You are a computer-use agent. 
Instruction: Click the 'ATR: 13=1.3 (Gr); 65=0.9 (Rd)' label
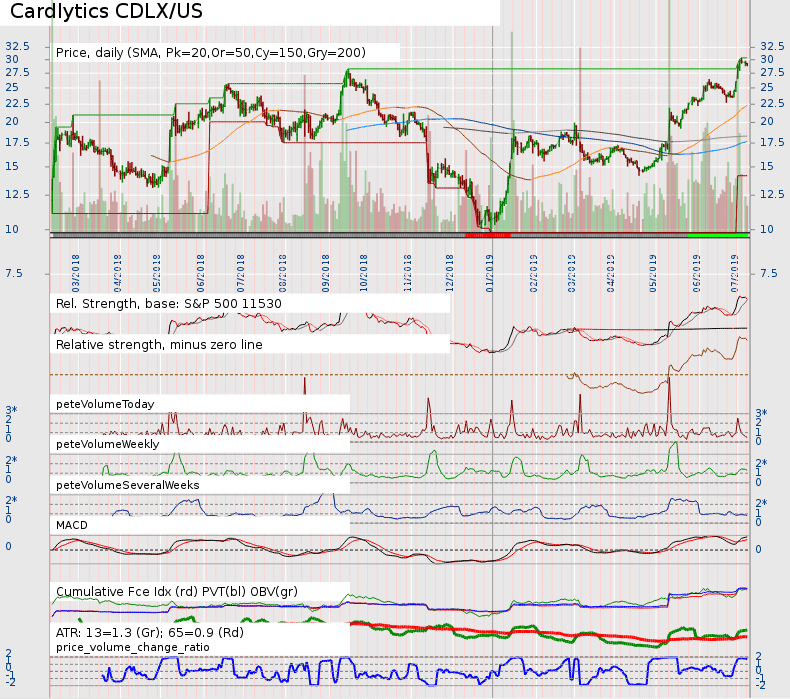[x=150, y=632]
